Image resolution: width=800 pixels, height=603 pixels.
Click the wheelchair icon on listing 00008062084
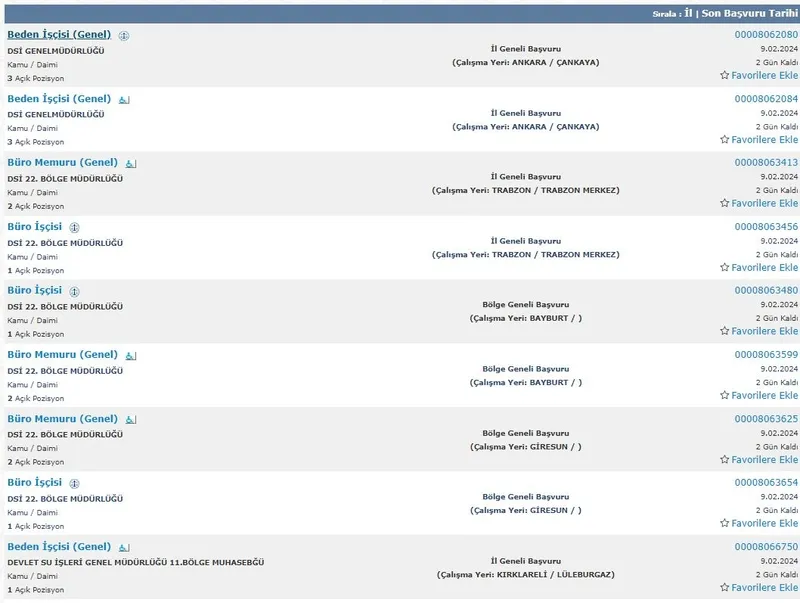pyautogui.click(x=124, y=99)
